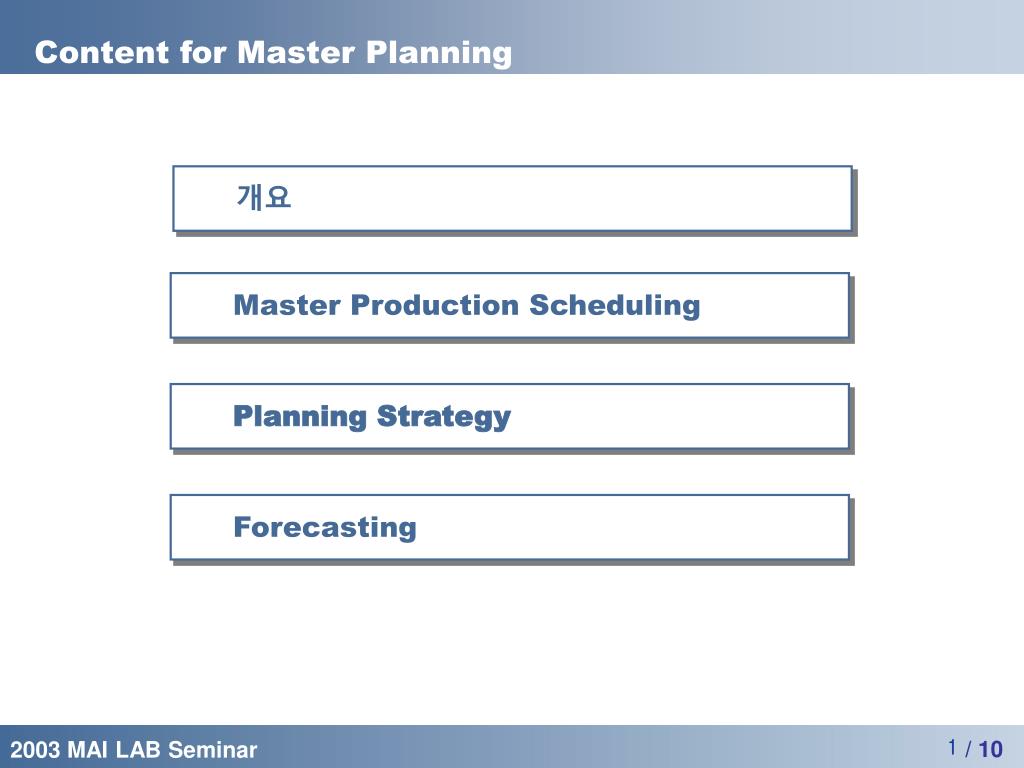Click '2003' in the footer bar

pyautogui.click(x=36, y=749)
